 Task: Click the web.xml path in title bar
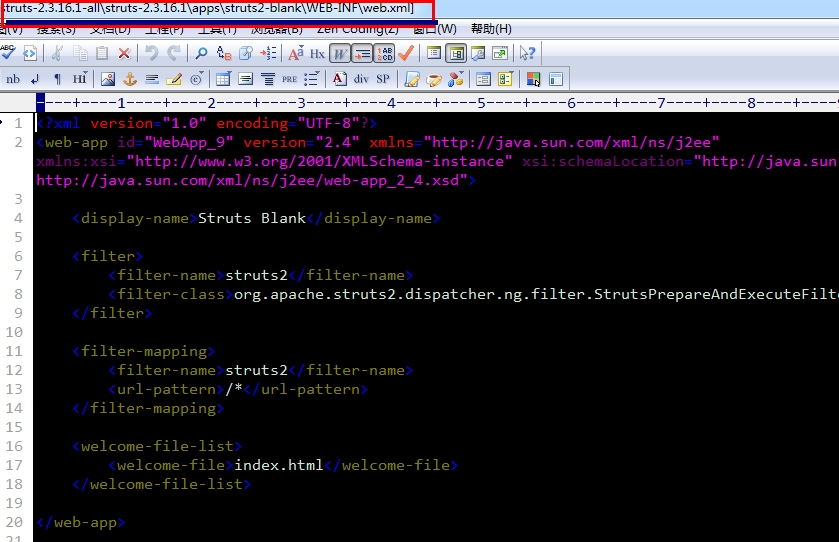[208, 9]
